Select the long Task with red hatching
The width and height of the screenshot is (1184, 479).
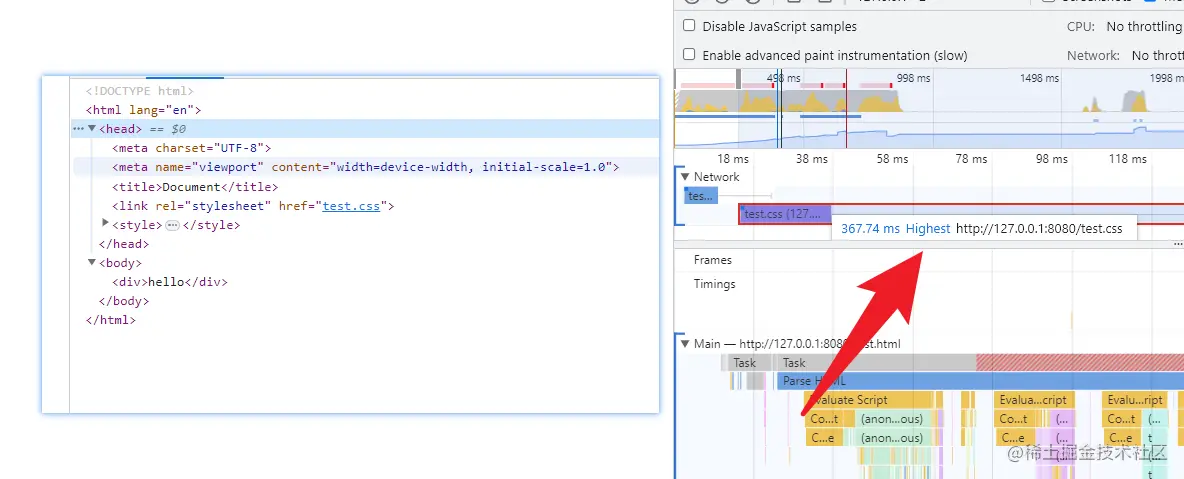(980, 363)
